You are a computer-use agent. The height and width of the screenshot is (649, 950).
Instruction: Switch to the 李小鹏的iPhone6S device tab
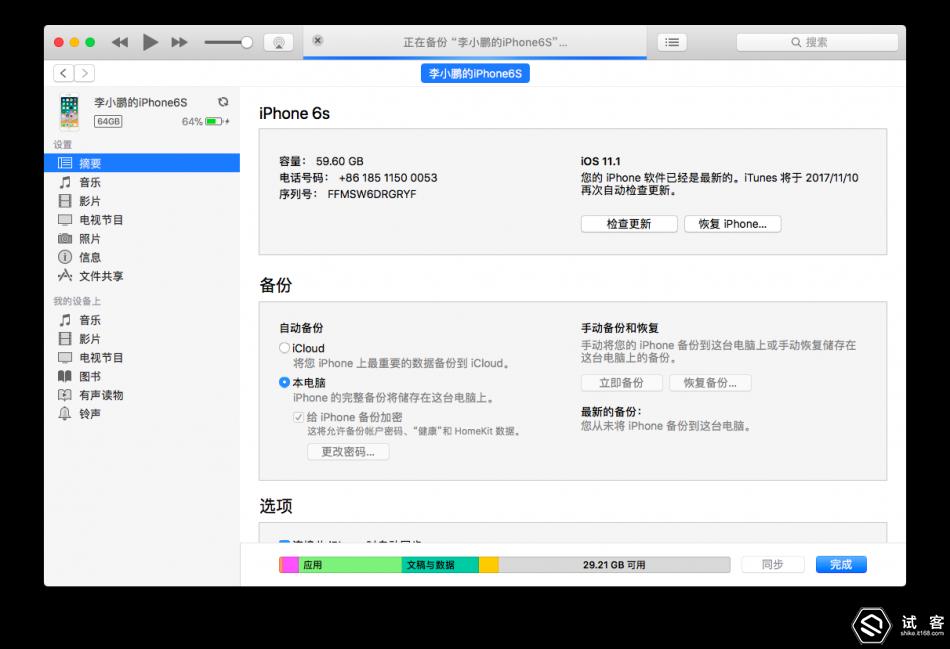[x=472, y=73]
